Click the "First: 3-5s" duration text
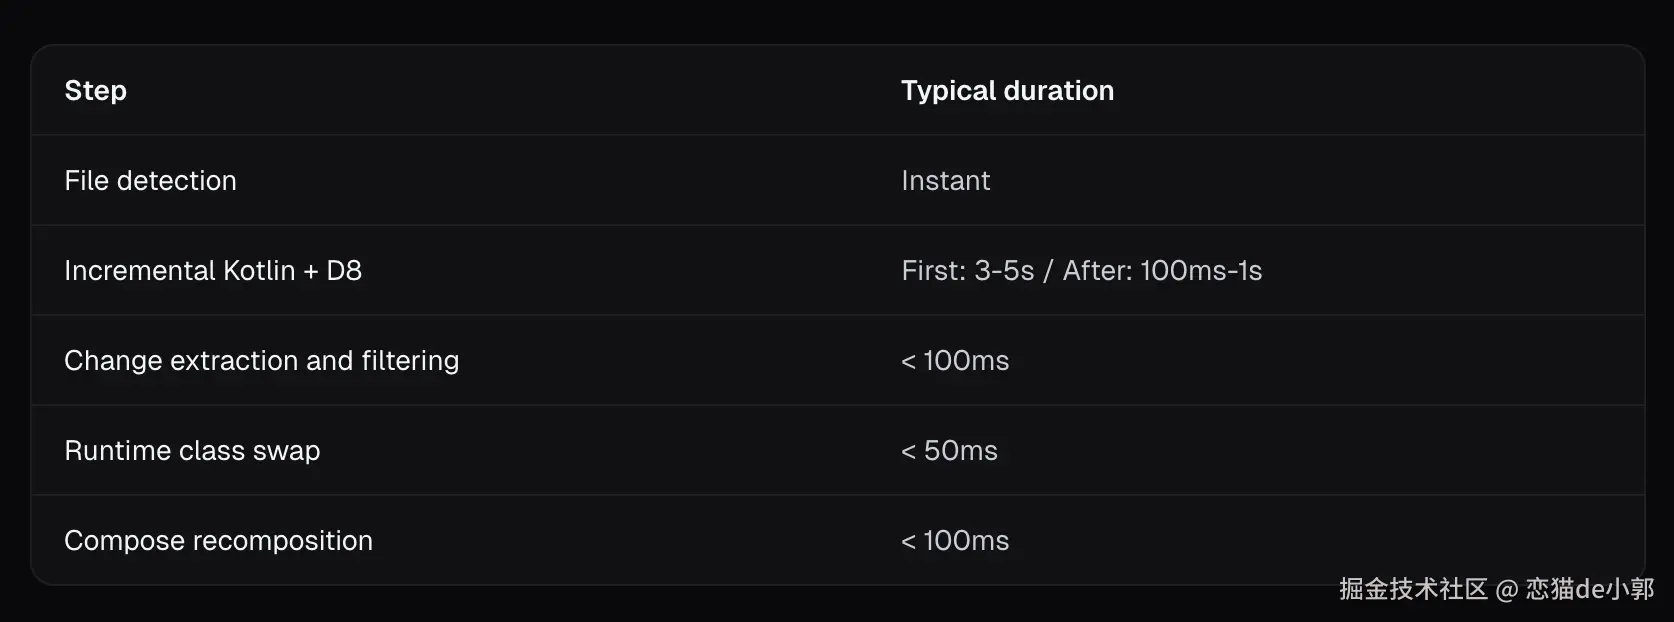Image resolution: width=1674 pixels, height=622 pixels. 967,271
